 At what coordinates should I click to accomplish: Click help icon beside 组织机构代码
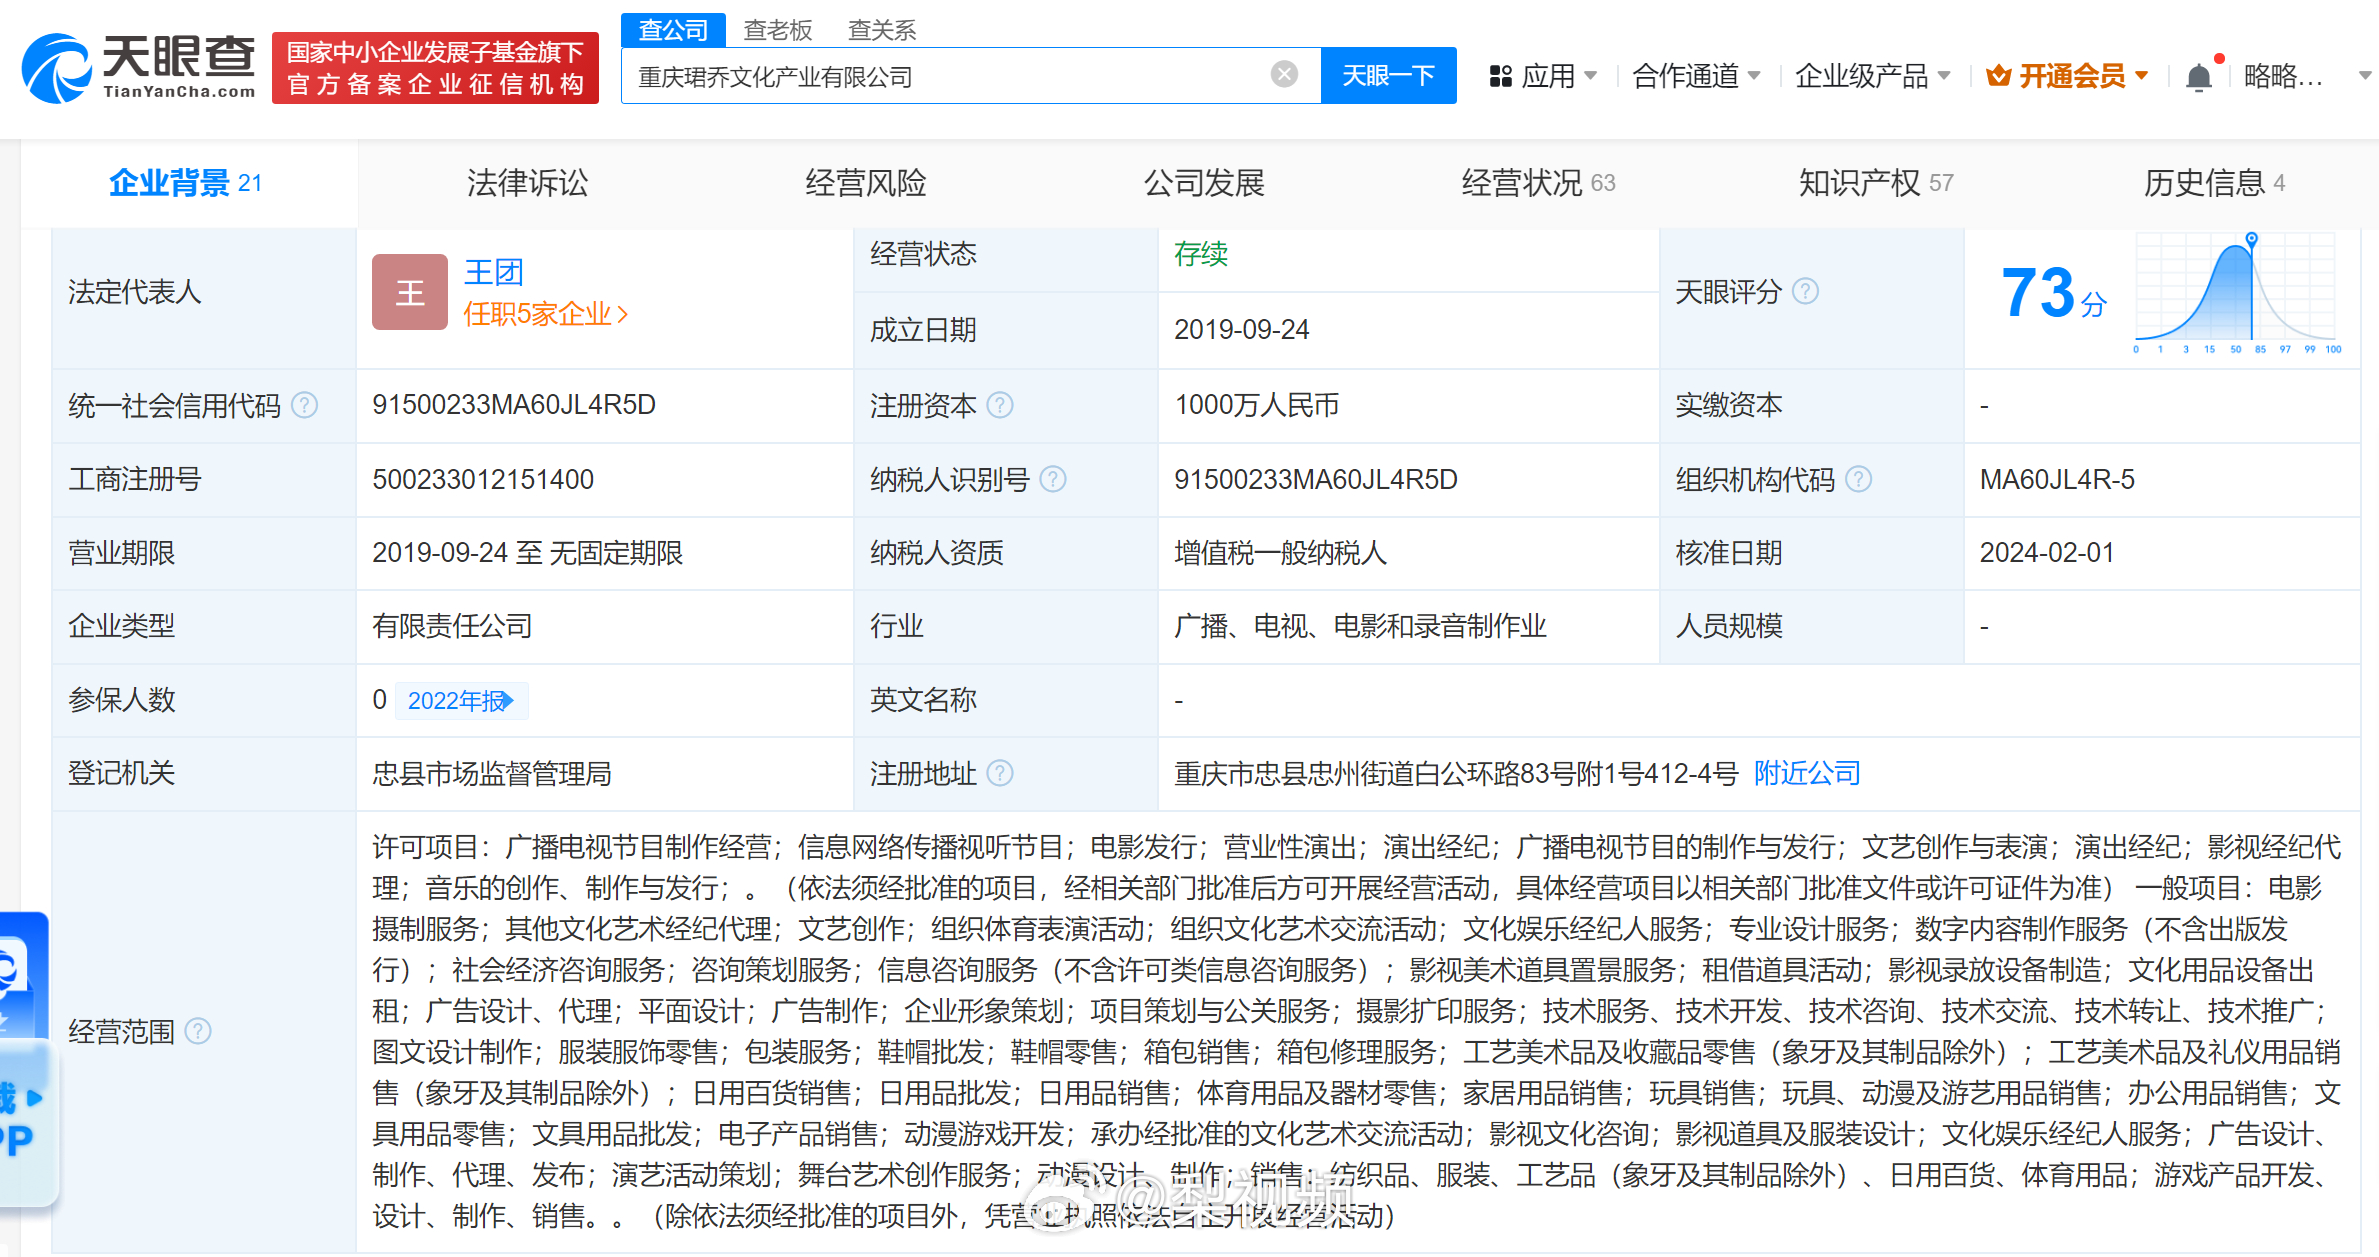1858,479
